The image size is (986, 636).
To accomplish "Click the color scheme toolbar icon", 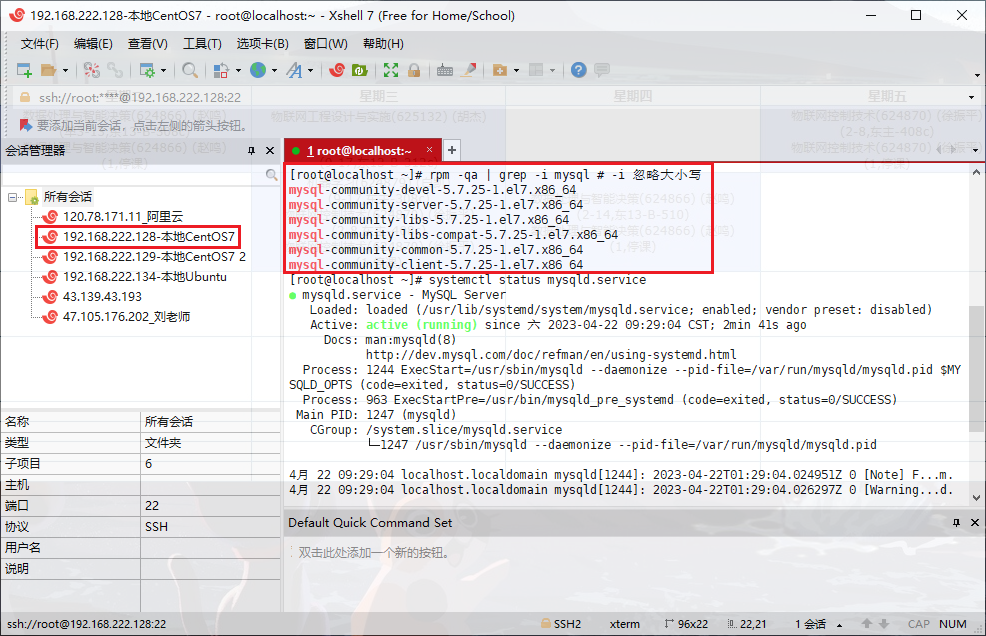I will (221, 70).
